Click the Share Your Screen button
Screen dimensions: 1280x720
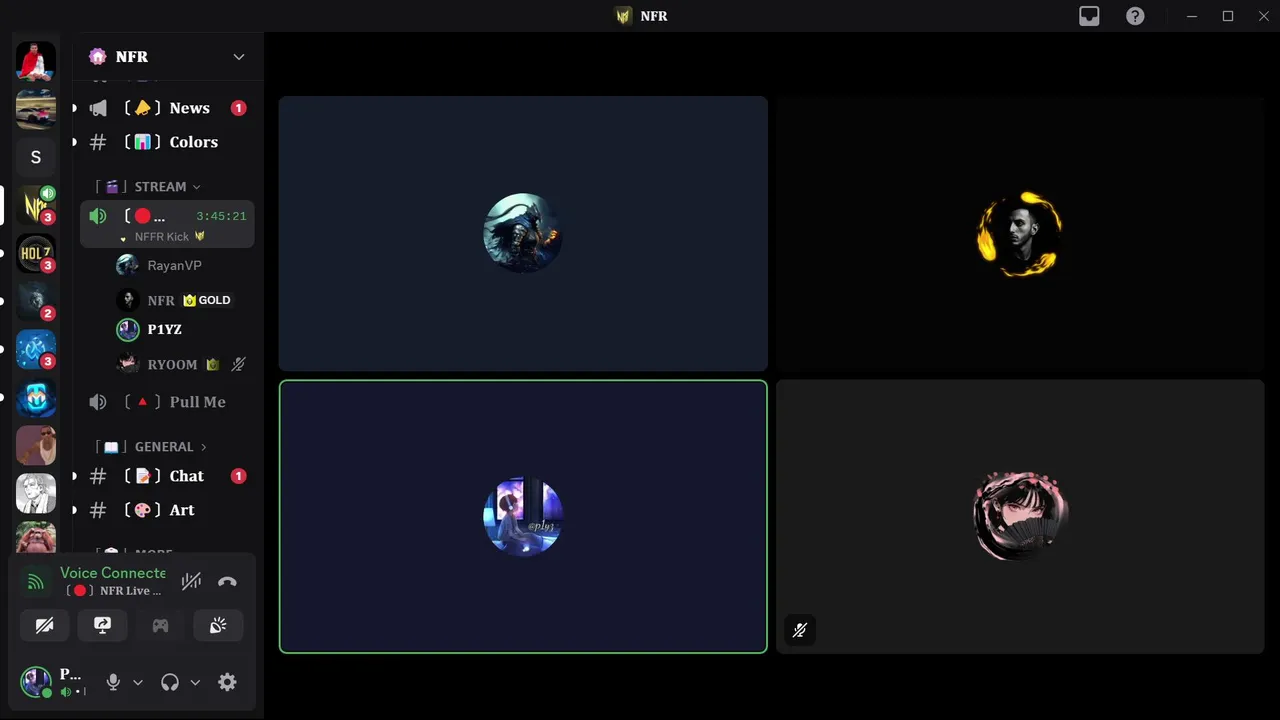point(102,625)
